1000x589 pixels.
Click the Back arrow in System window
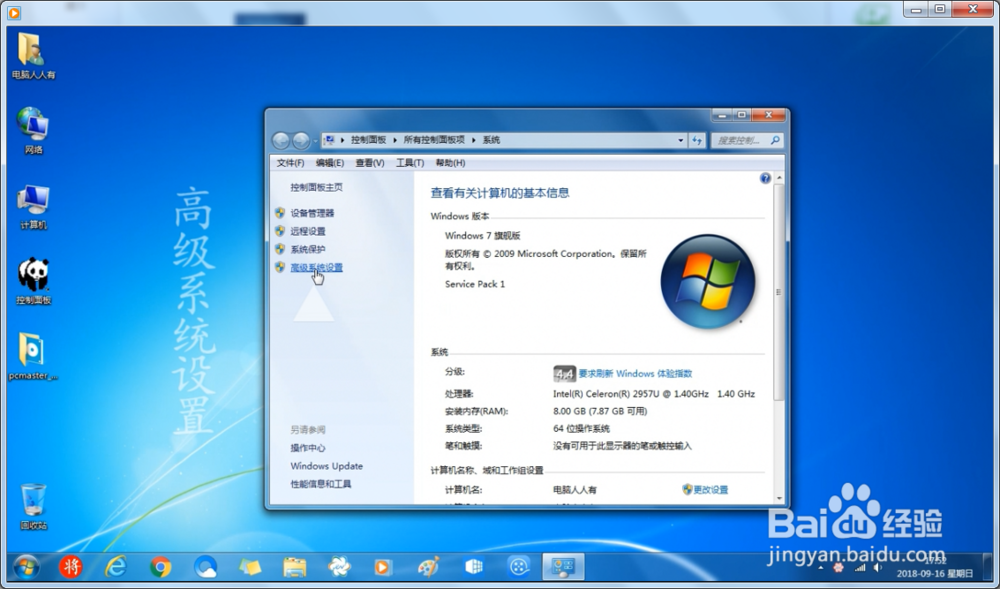point(281,140)
